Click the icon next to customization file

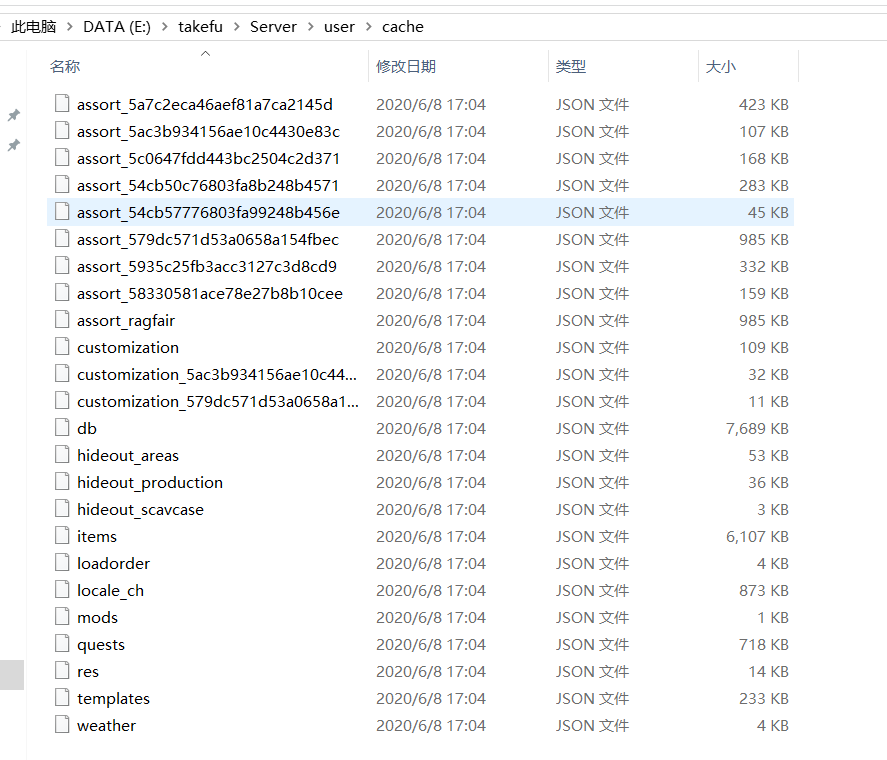[x=62, y=347]
